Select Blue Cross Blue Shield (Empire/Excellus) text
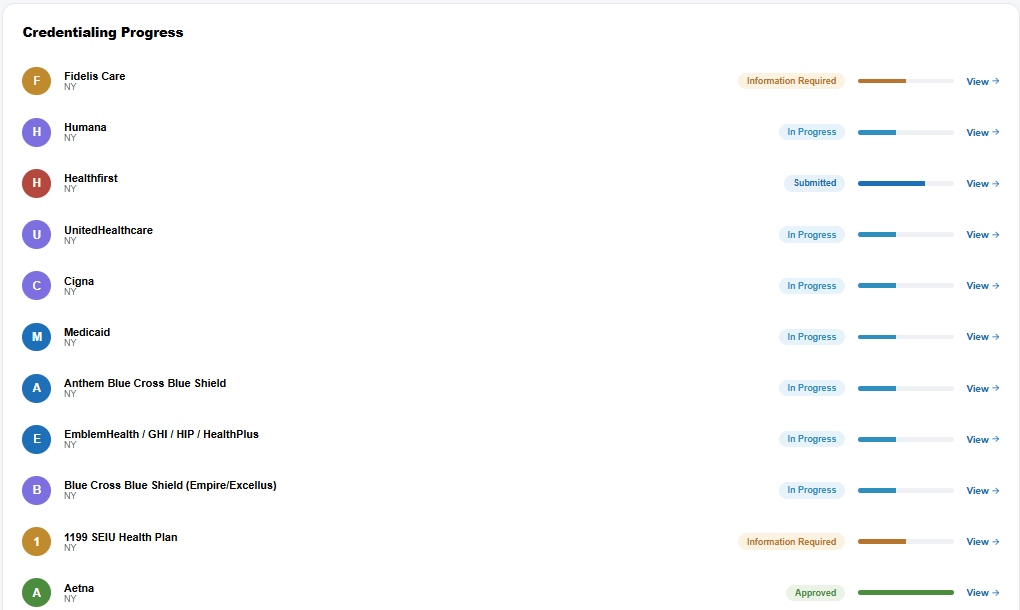Viewport: 1020px width, 610px height. (x=170, y=486)
